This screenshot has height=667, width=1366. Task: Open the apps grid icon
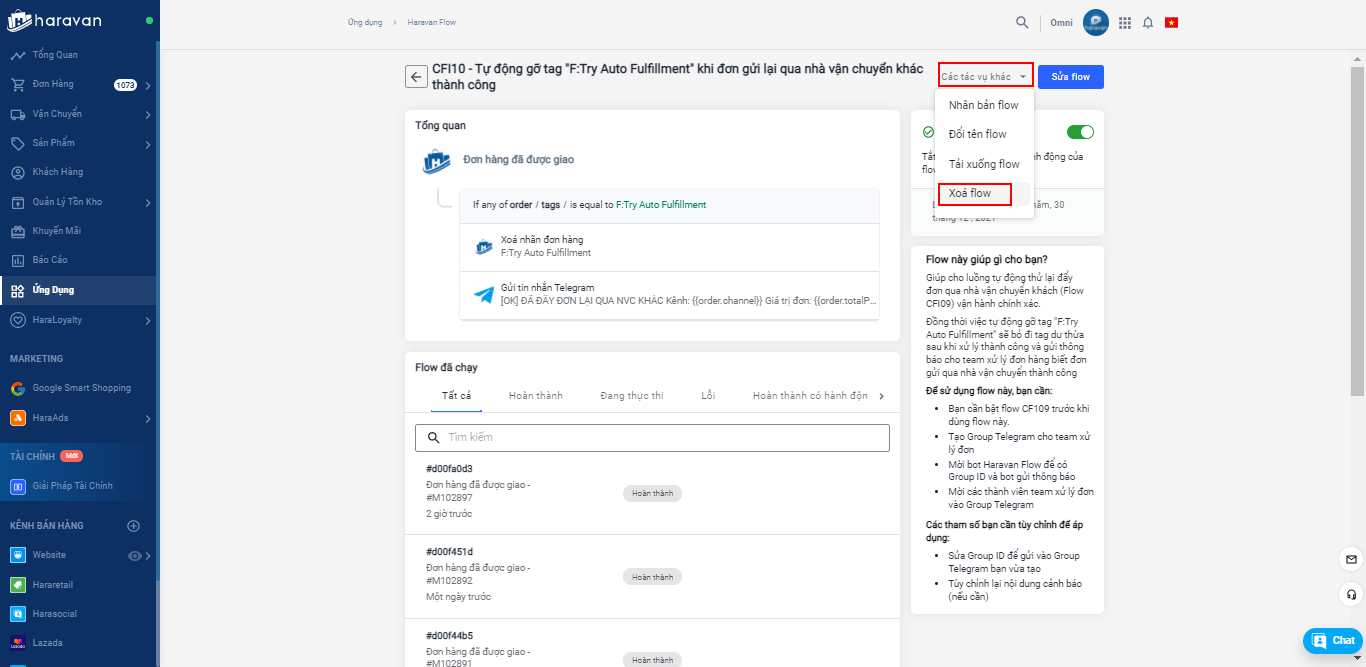tap(1125, 22)
